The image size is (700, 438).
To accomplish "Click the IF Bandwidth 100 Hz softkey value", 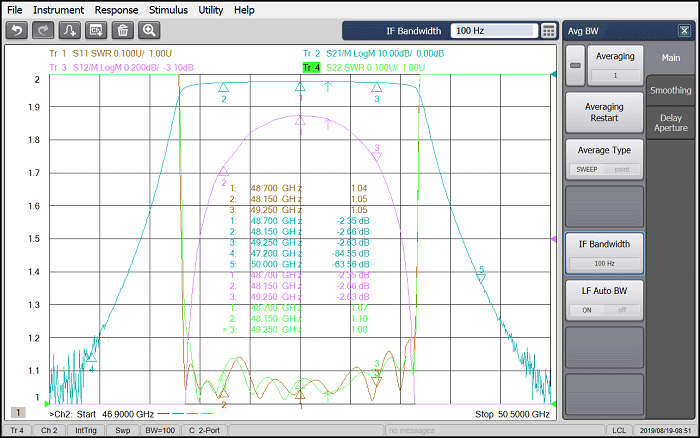I will (604, 263).
